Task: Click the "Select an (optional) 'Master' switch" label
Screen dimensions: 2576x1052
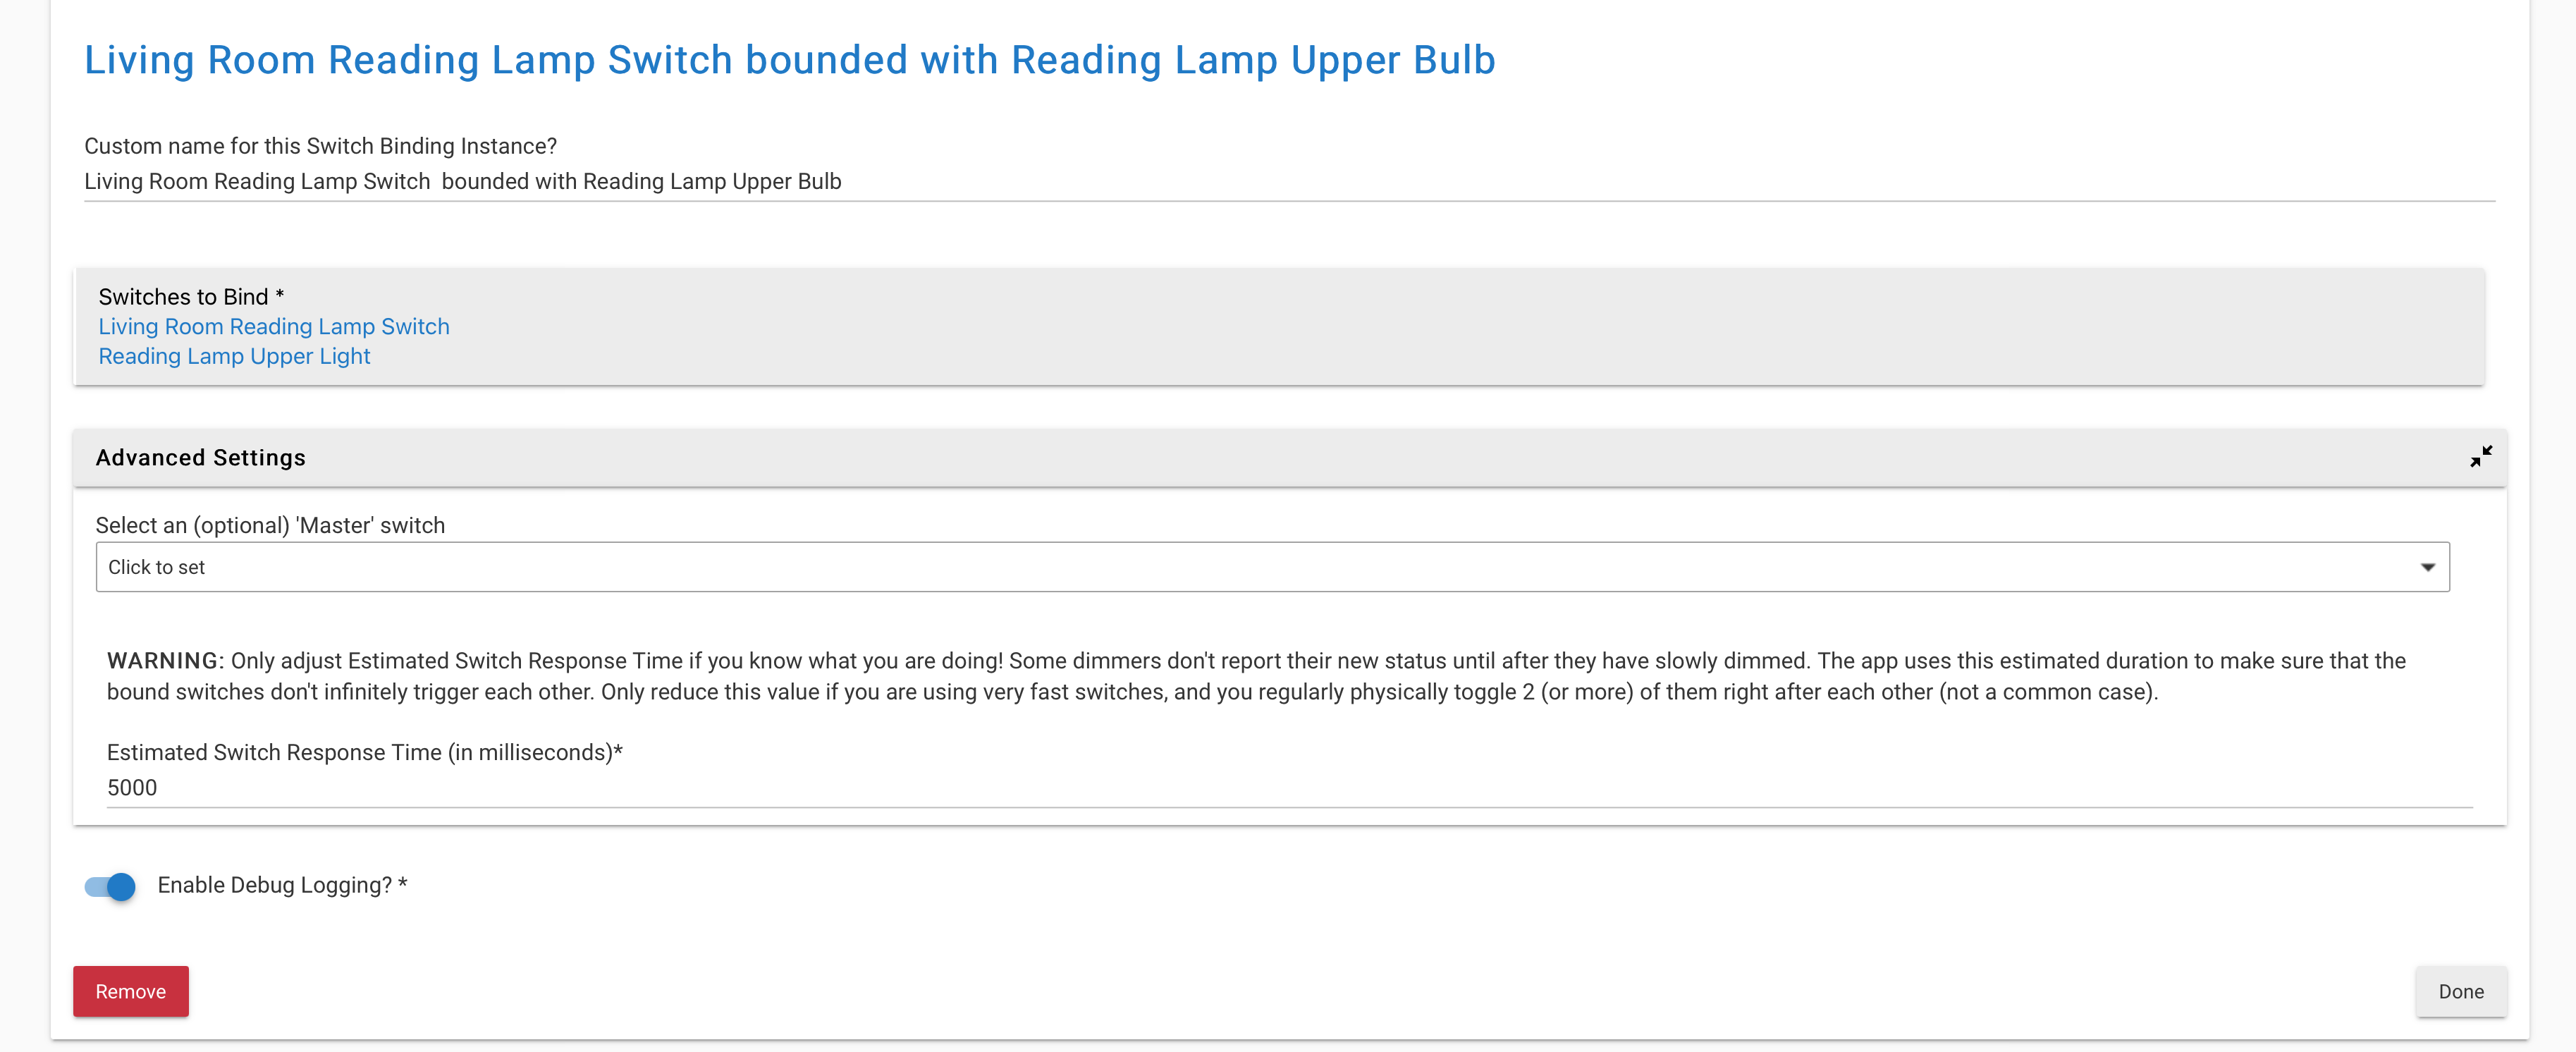Action: 270,525
